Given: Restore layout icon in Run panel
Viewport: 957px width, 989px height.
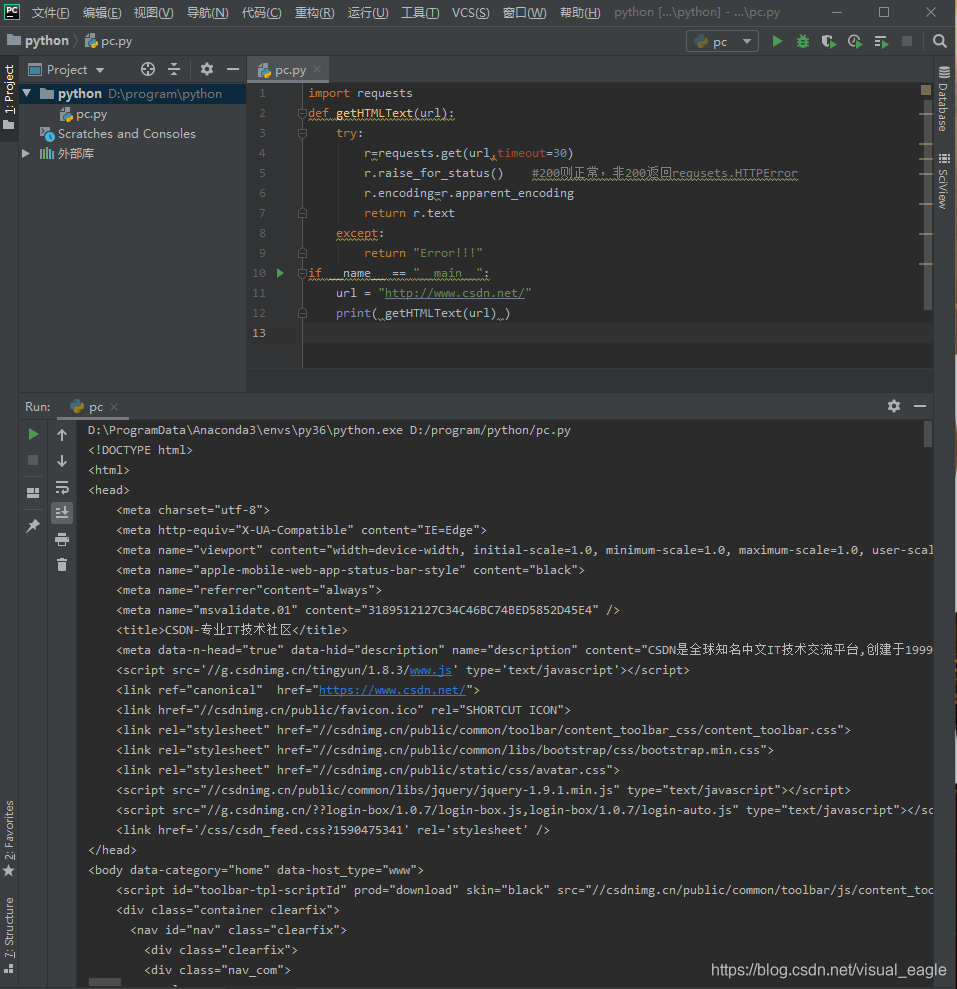Looking at the screenshot, I should pyautogui.click(x=33, y=493).
